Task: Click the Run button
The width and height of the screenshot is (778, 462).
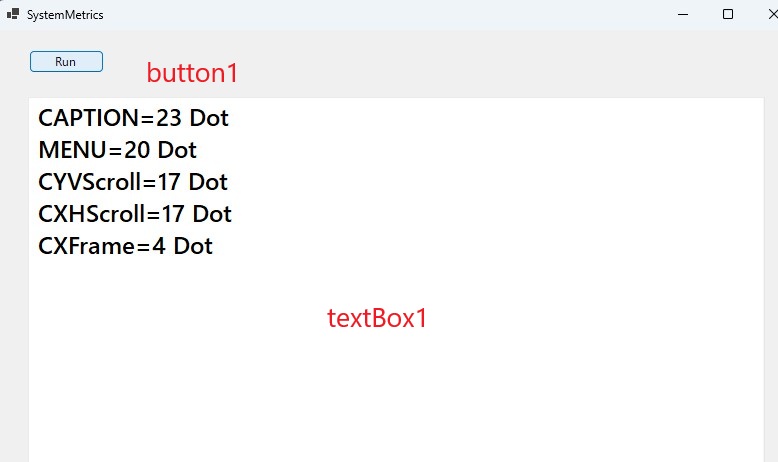Action: (x=66, y=62)
